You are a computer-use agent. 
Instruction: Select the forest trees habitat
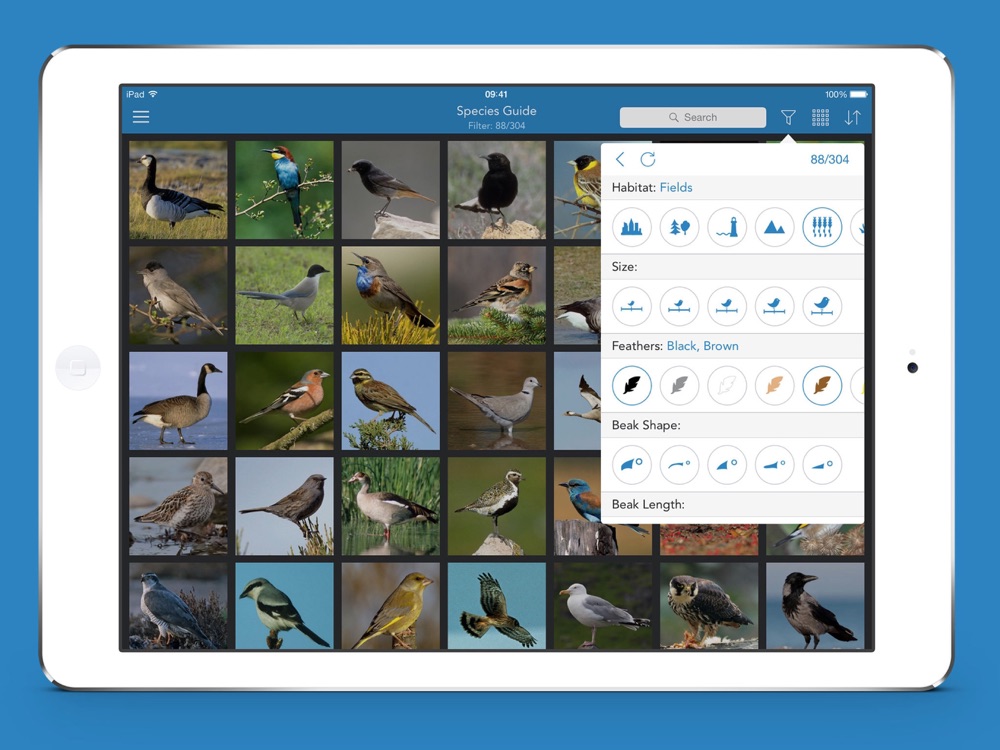(x=679, y=227)
